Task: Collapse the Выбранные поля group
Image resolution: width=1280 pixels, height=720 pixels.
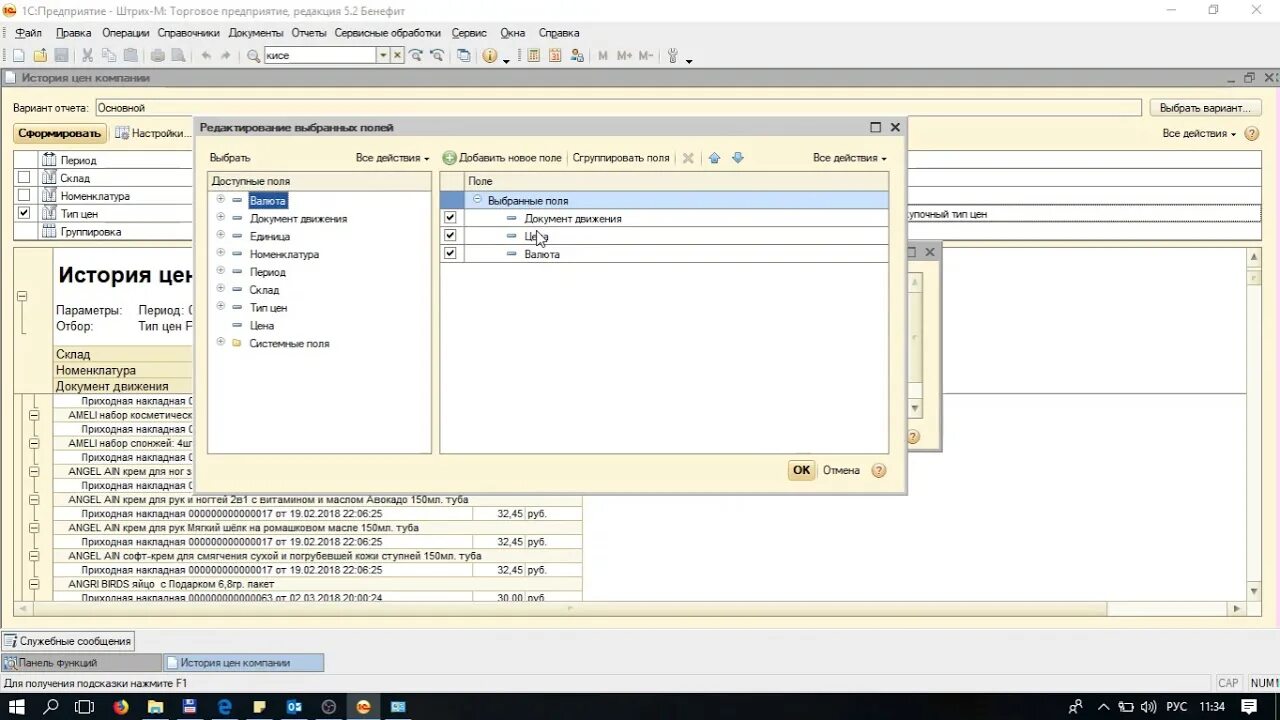Action: pos(477,200)
